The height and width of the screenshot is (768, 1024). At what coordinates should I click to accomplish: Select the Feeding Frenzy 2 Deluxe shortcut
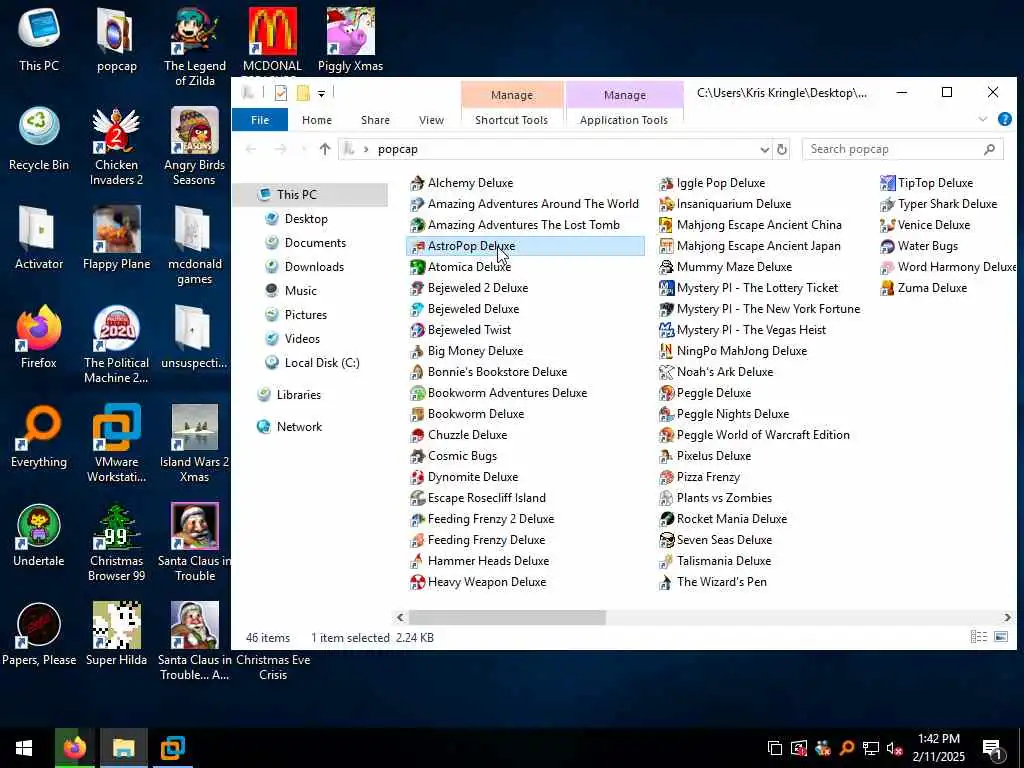[490, 519]
